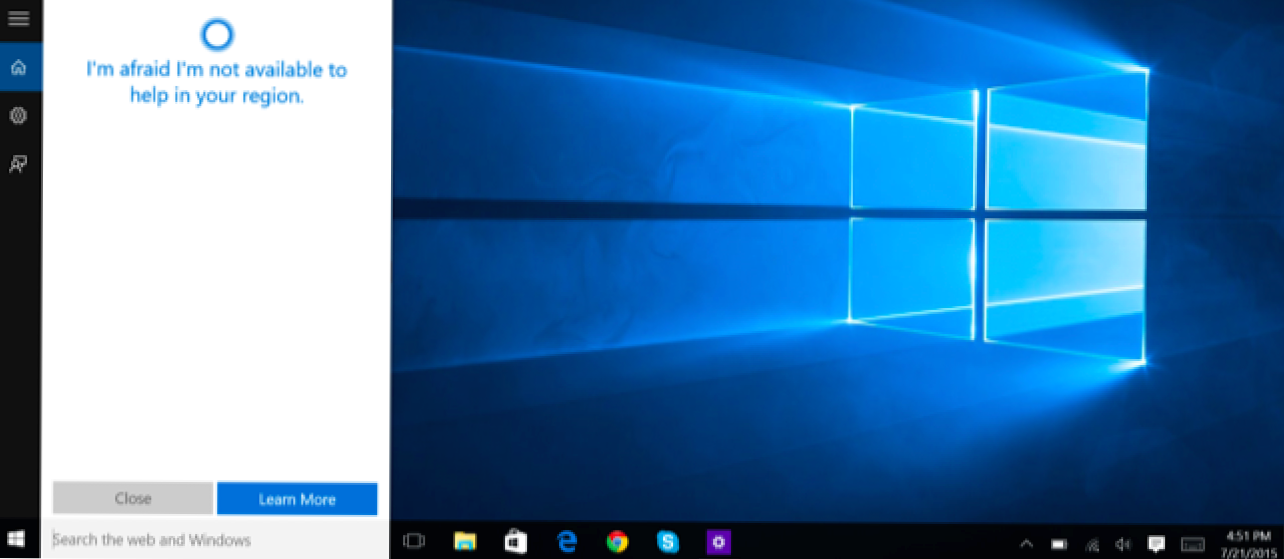Launch Microsoft Edge browser
This screenshot has width=1284, height=559.
tap(567, 541)
